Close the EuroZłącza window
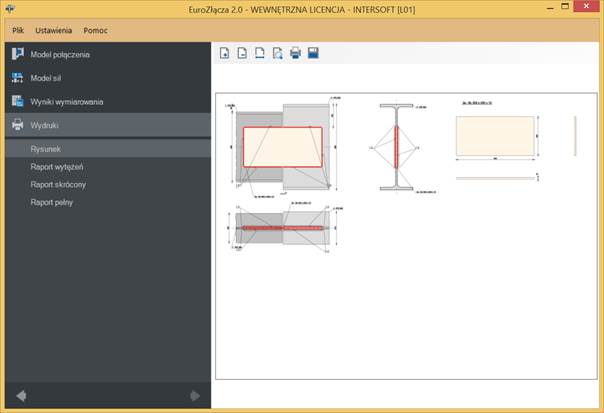The image size is (604, 413). 586,6
